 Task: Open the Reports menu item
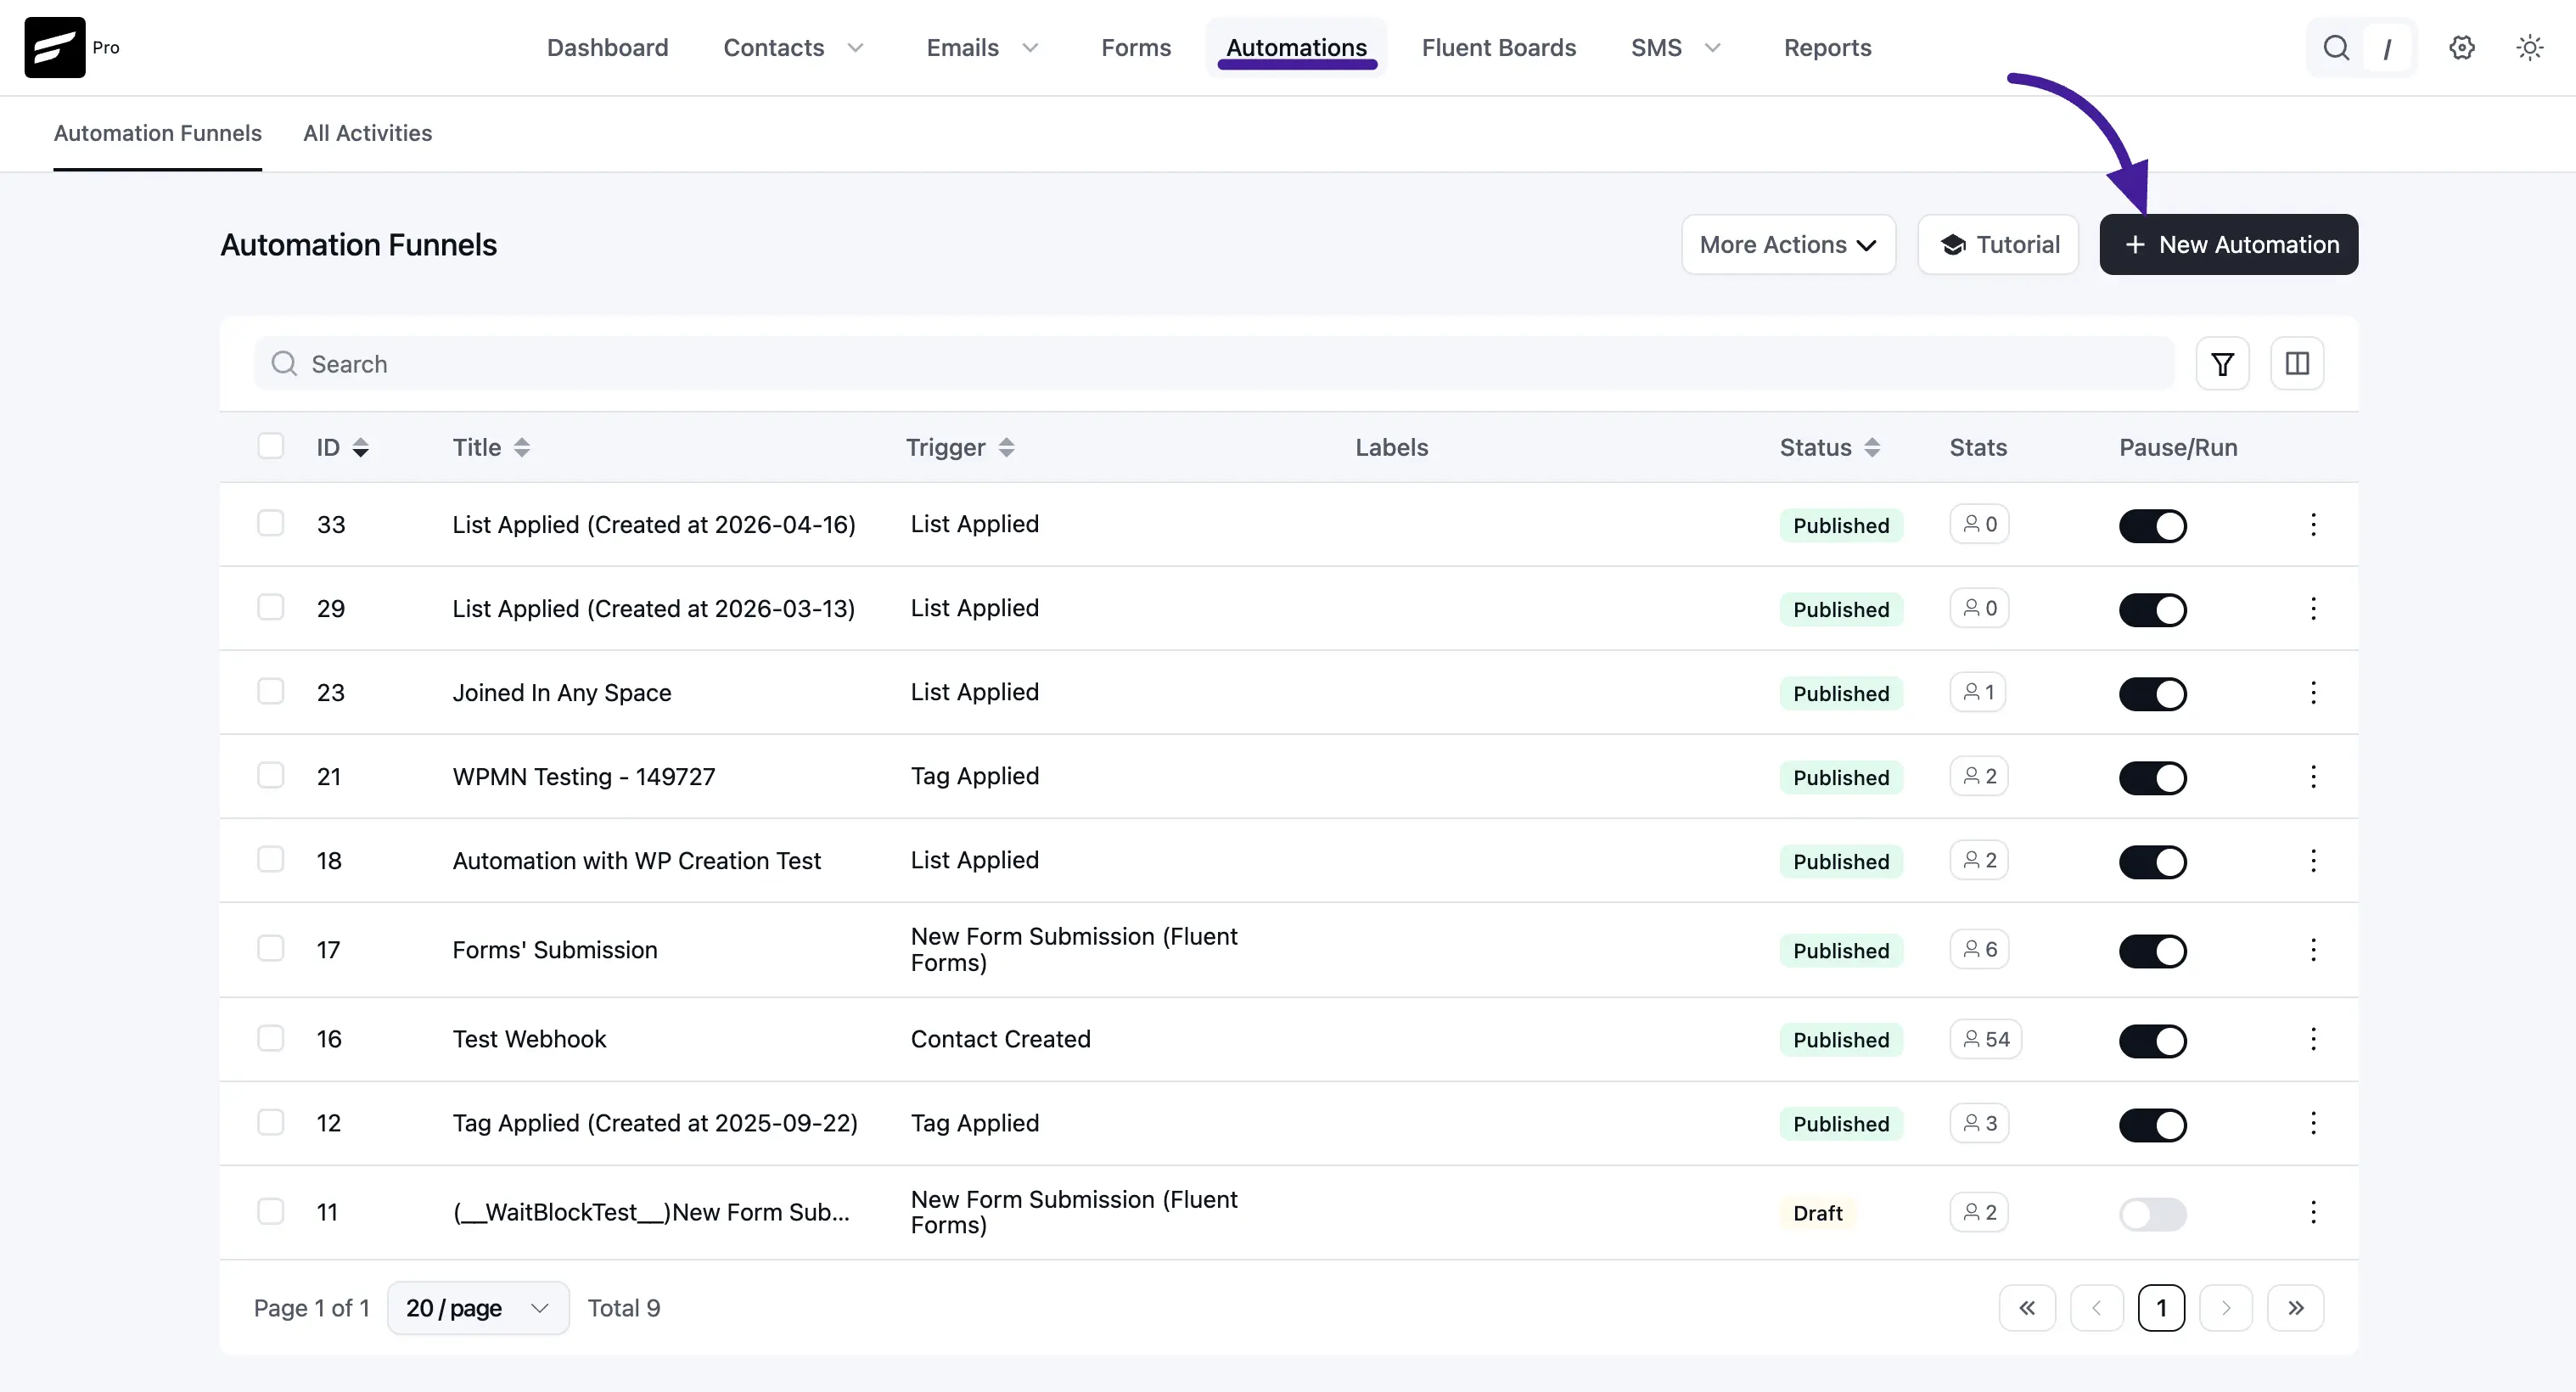click(1827, 48)
